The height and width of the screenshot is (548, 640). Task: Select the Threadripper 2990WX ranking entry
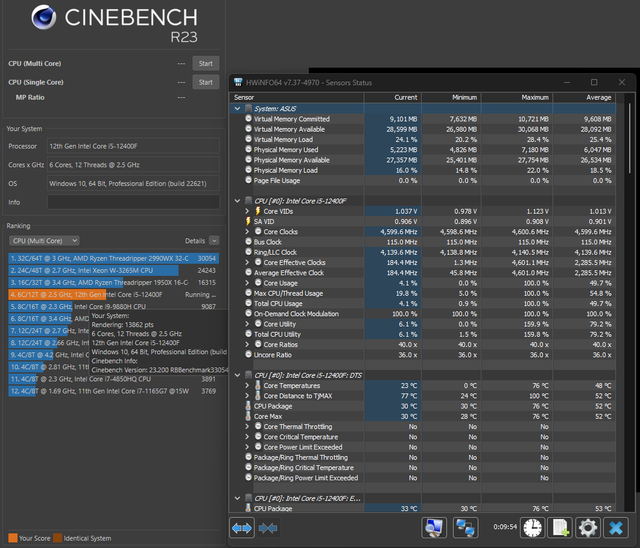point(113,258)
